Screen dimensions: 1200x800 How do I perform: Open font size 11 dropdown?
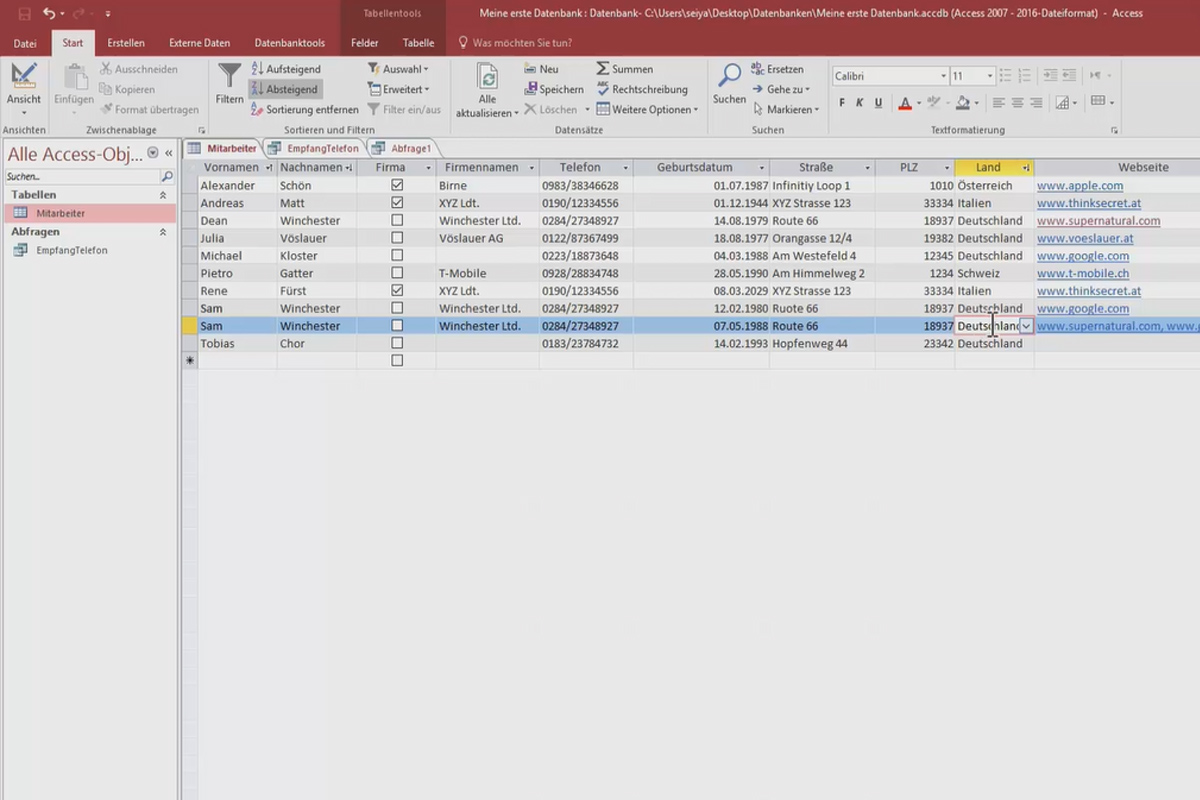click(x=990, y=76)
